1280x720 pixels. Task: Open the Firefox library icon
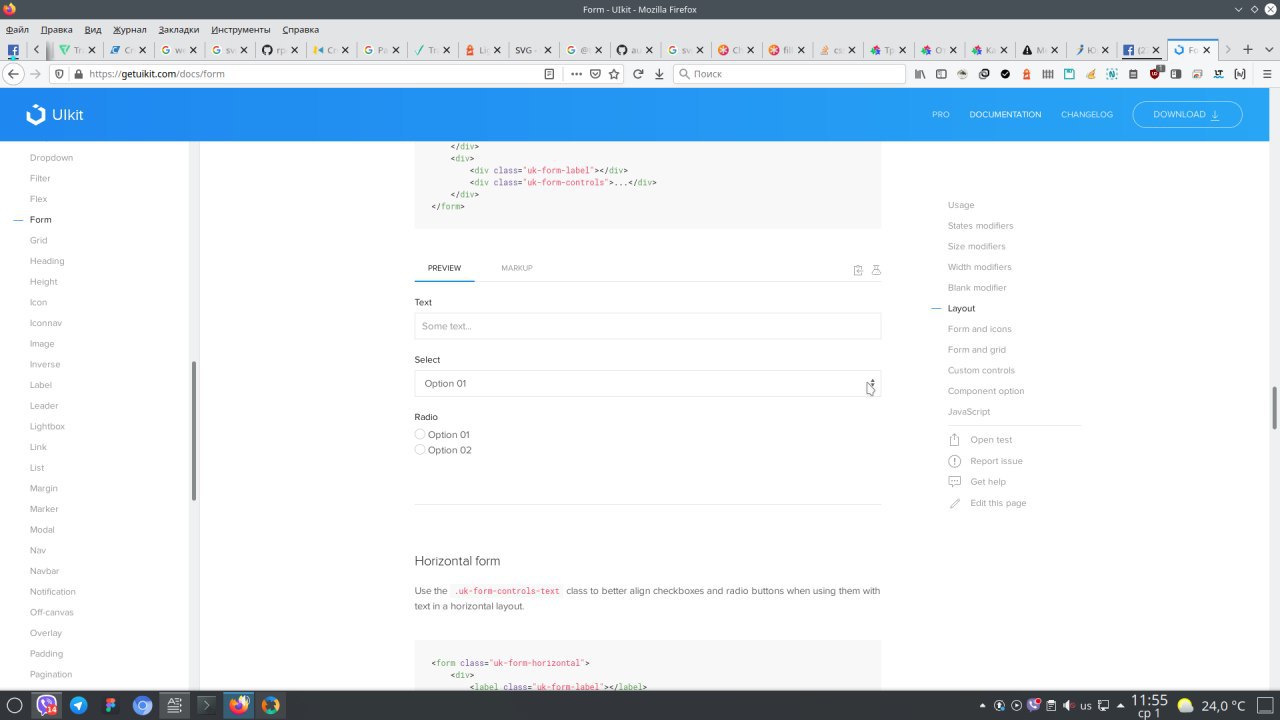[x=919, y=74]
